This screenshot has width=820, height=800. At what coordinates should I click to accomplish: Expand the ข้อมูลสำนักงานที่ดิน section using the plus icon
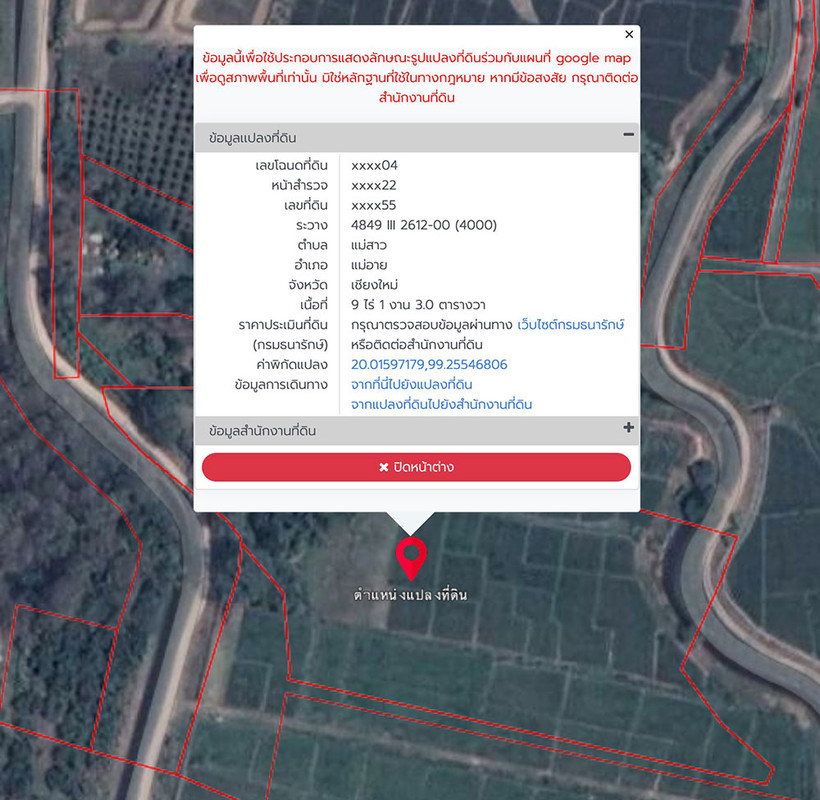(629, 428)
